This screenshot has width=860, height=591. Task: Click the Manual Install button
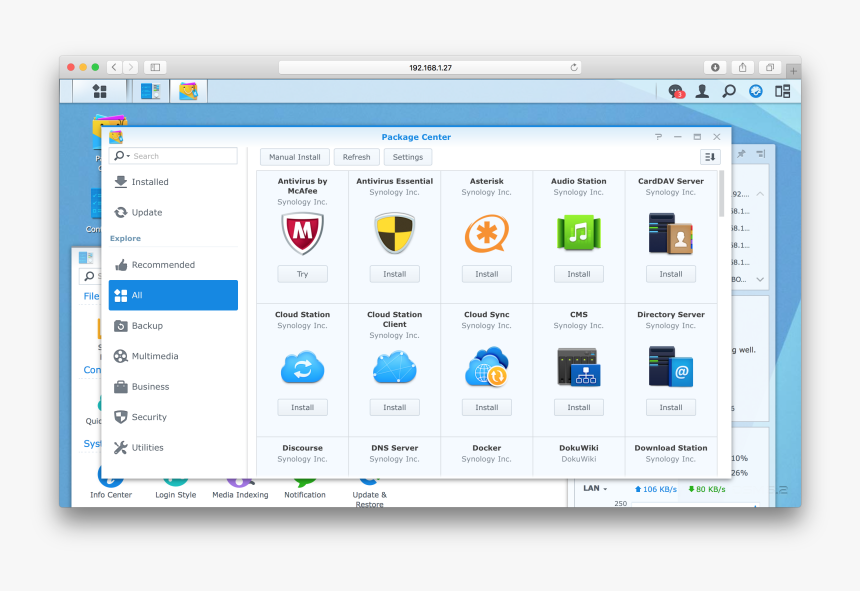(x=295, y=157)
